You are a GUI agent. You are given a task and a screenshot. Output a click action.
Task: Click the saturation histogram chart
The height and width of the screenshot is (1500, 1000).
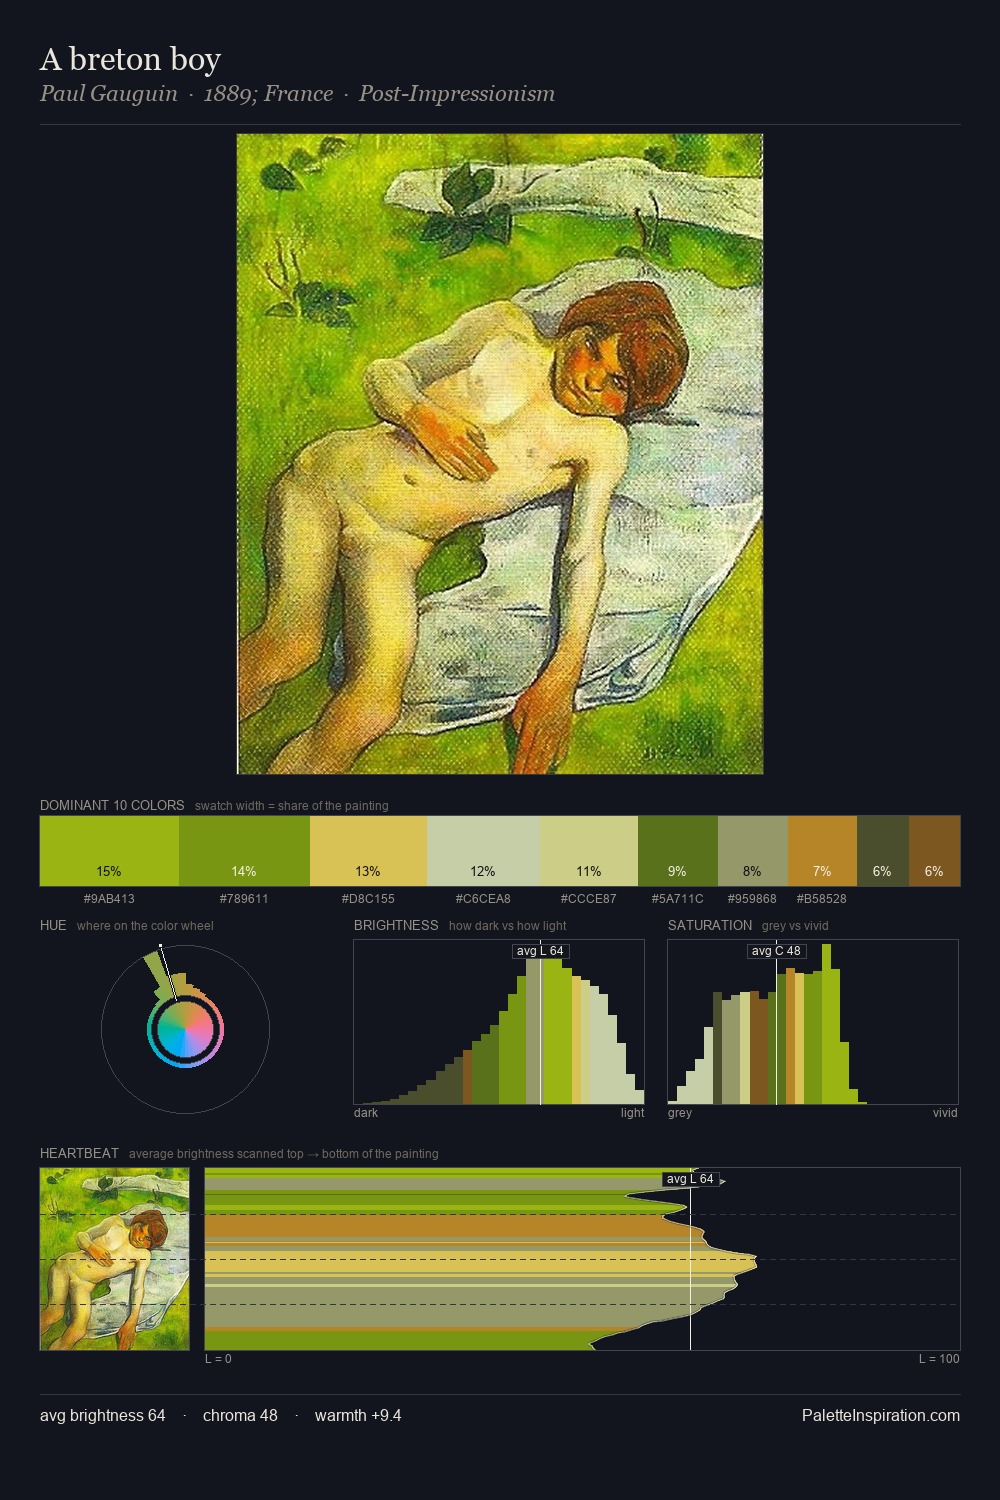click(x=813, y=1022)
